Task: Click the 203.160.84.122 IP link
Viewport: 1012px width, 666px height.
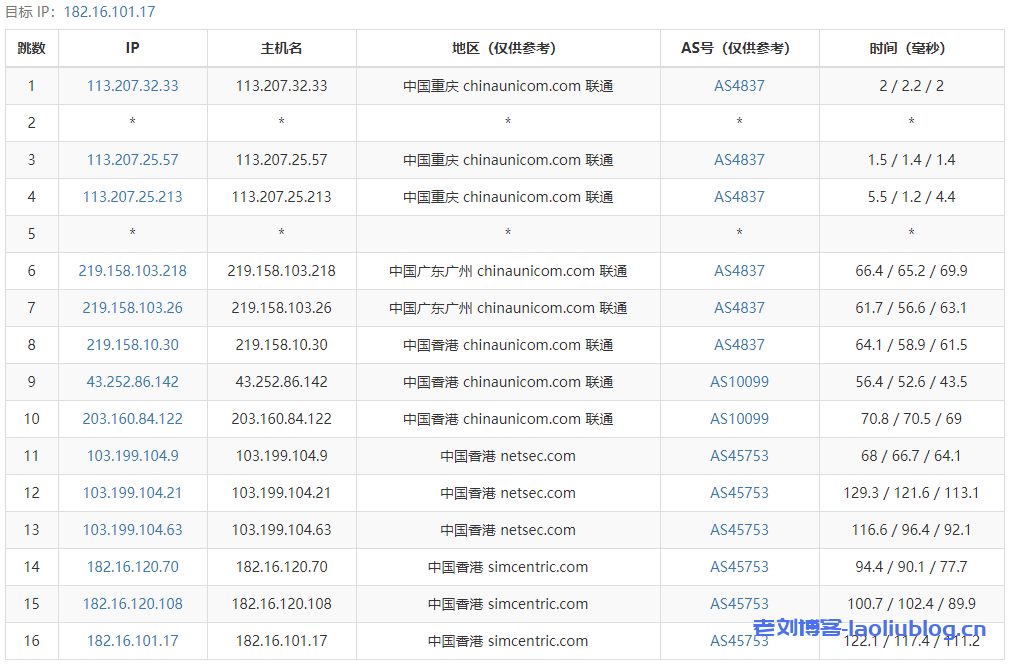Action: click(132, 419)
